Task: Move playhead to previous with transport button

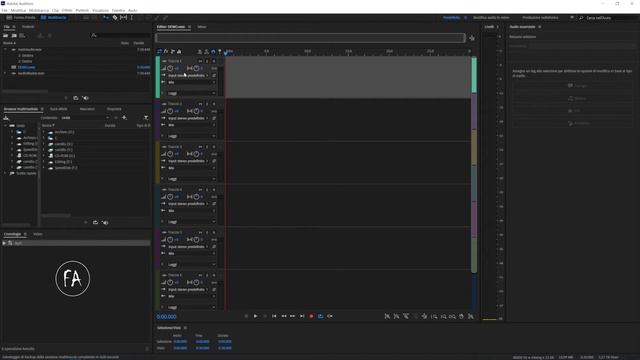Action: tap(274, 316)
